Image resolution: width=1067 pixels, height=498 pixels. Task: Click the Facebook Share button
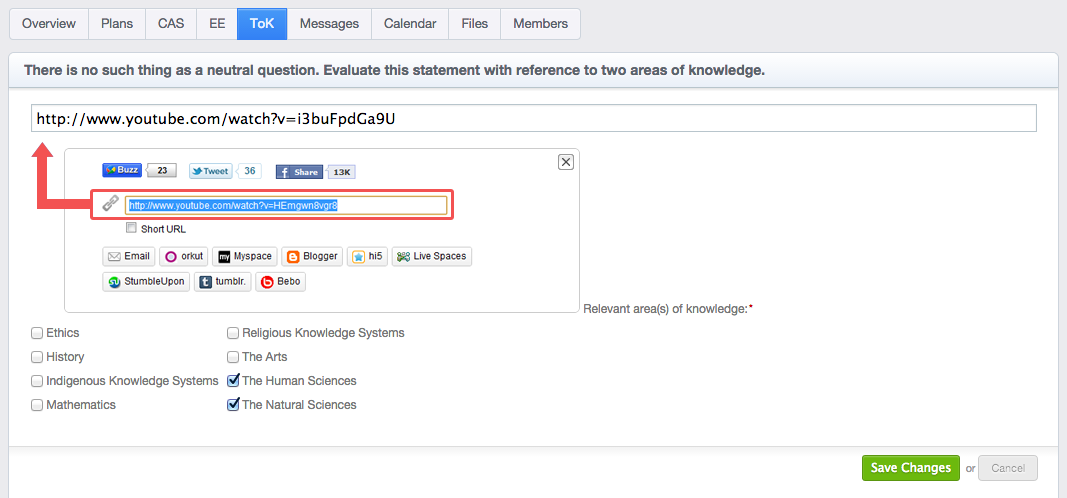click(x=299, y=172)
